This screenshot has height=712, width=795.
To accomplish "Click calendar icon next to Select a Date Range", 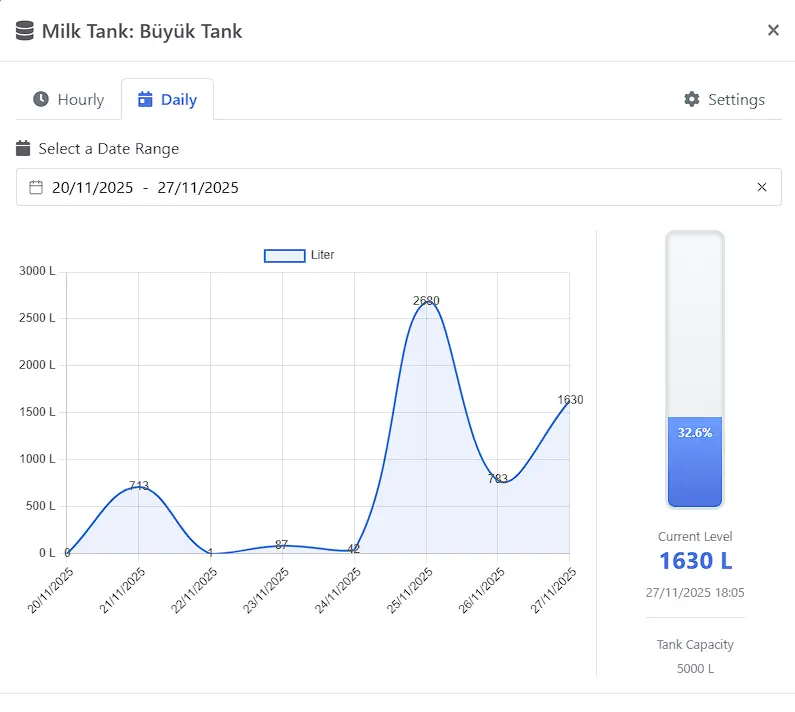I will click(24, 149).
